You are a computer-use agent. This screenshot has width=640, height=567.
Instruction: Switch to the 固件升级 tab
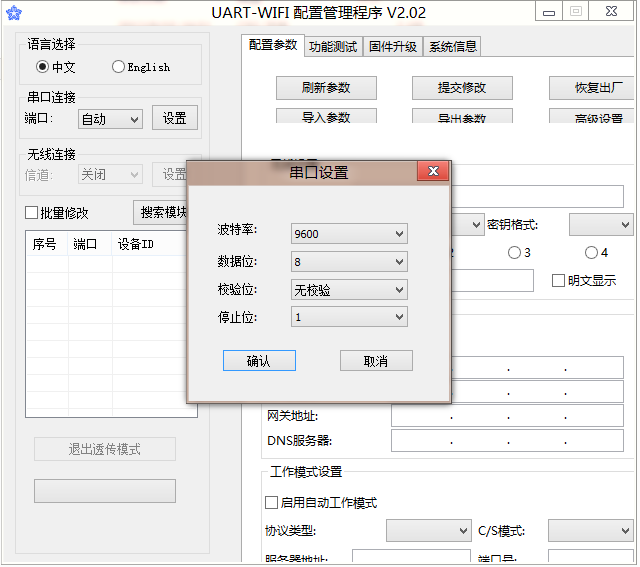click(x=393, y=47)
